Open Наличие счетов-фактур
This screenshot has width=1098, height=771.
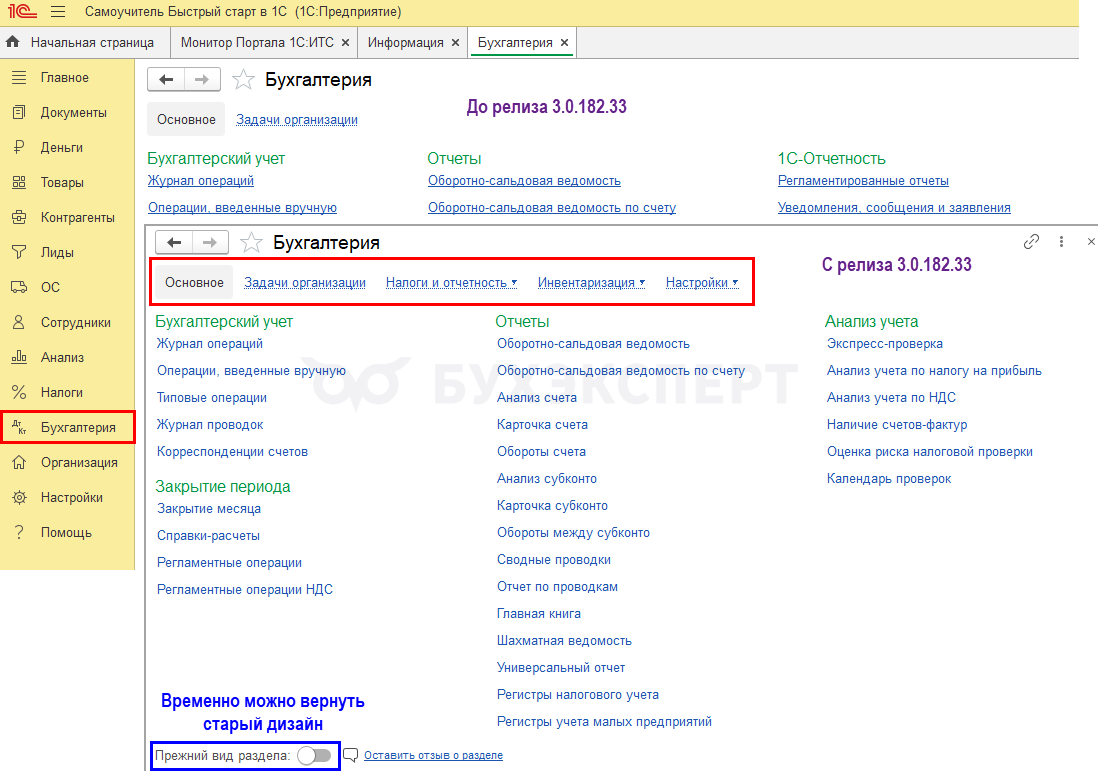pos(896,424)
